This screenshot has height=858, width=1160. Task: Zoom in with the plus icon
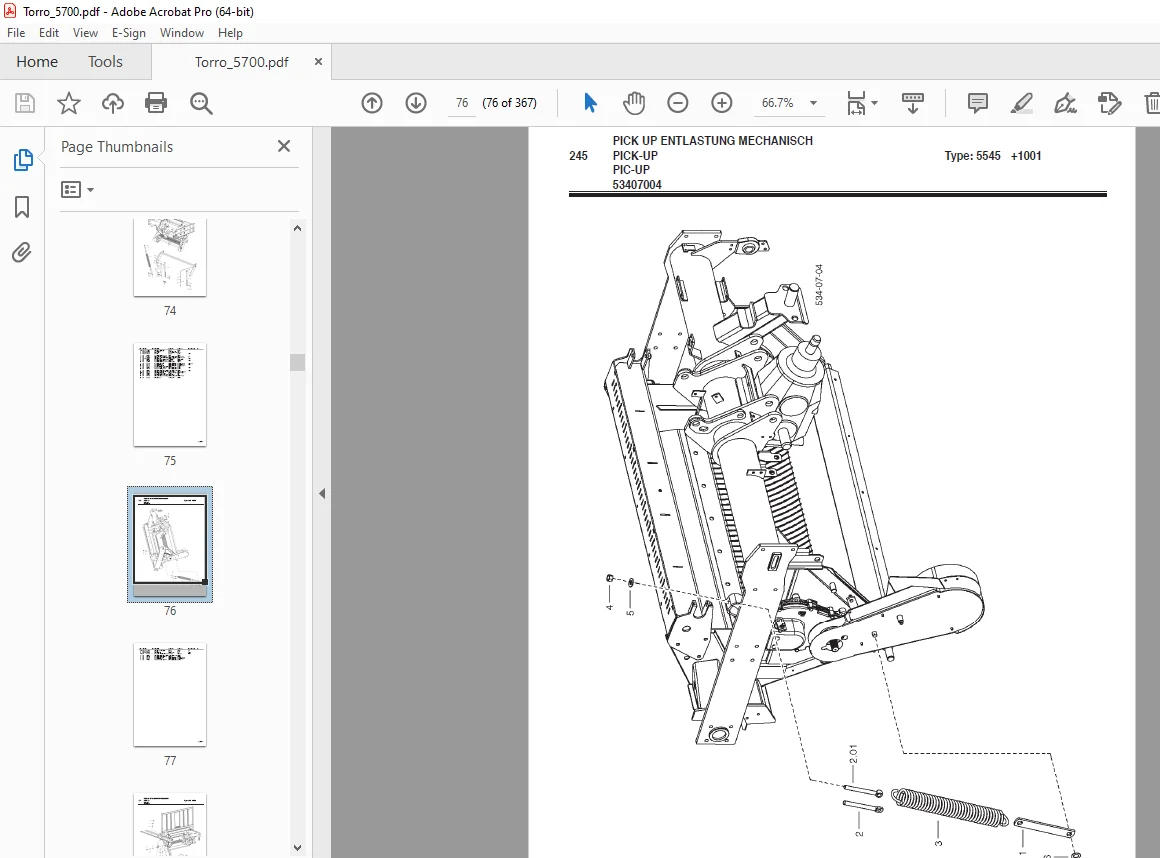(x=721, y=103)
